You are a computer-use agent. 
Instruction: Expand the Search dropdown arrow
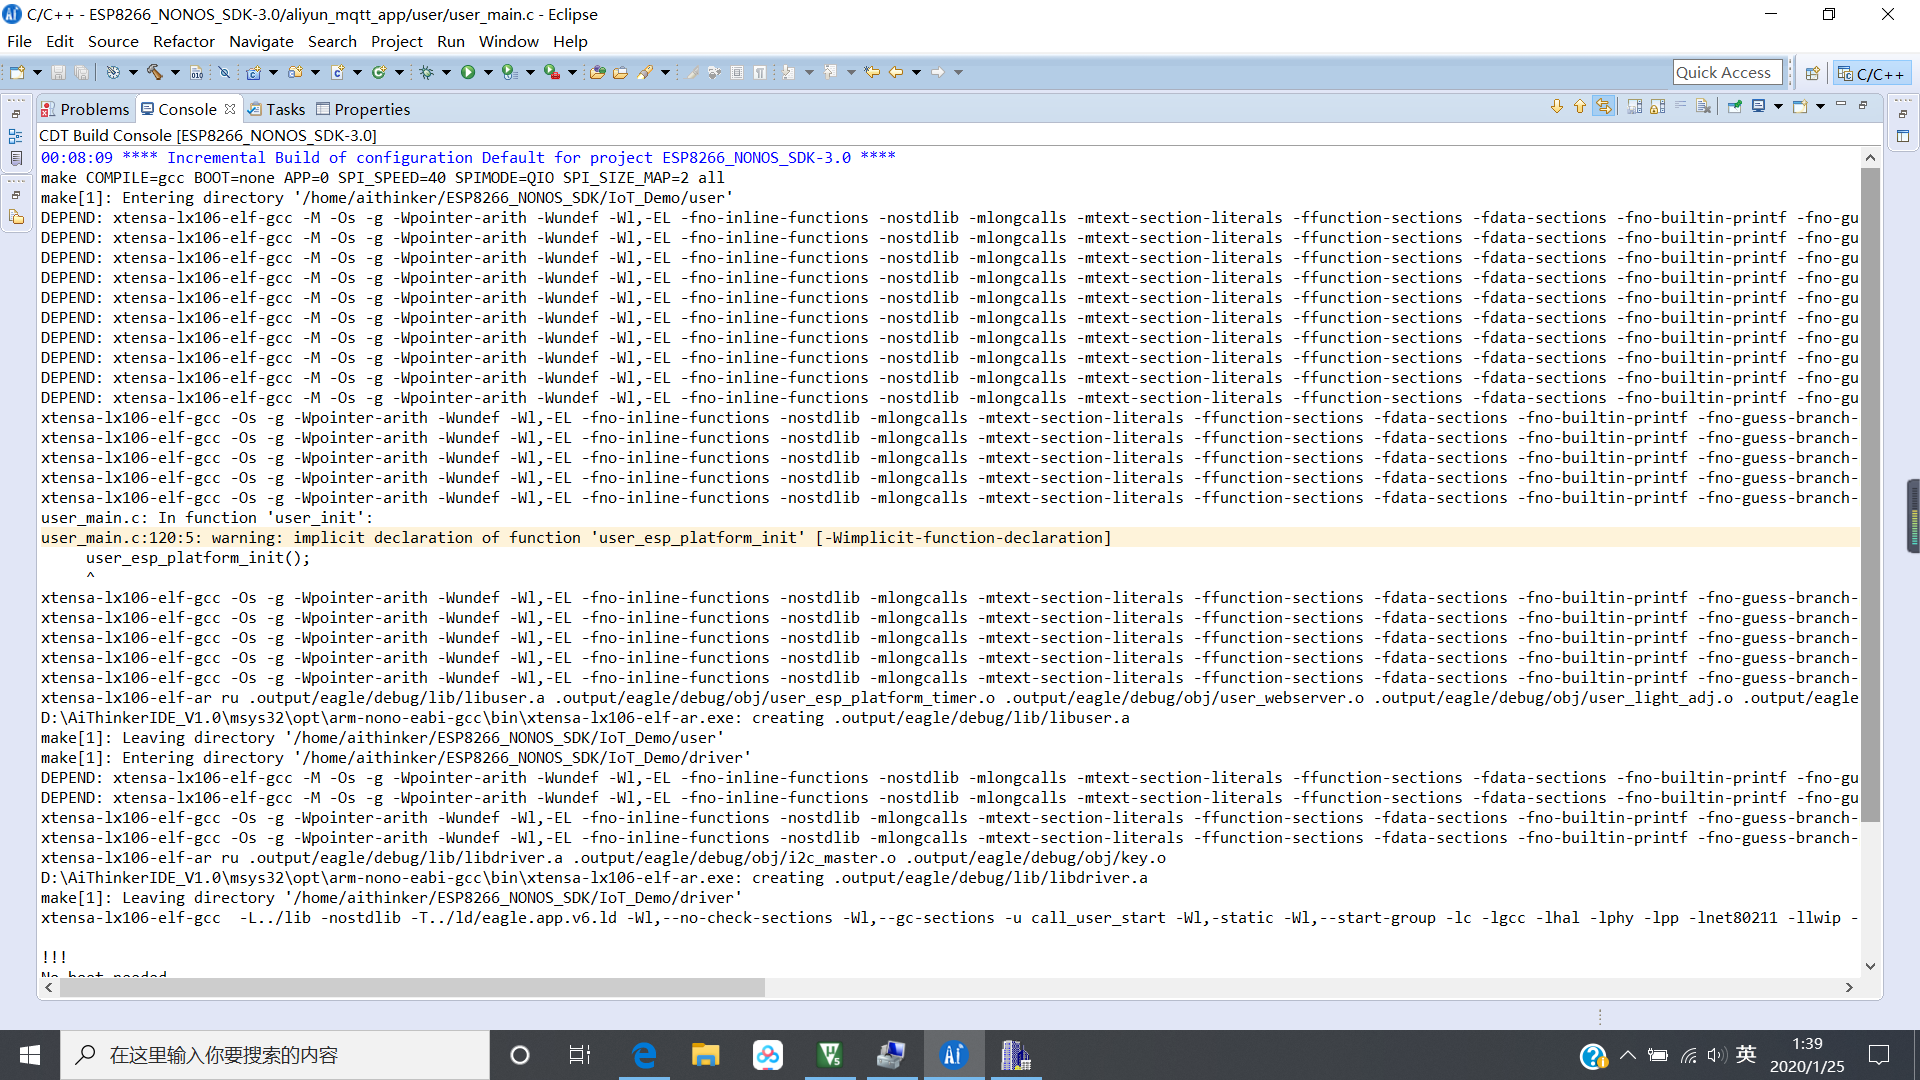[x=665, y=72]
